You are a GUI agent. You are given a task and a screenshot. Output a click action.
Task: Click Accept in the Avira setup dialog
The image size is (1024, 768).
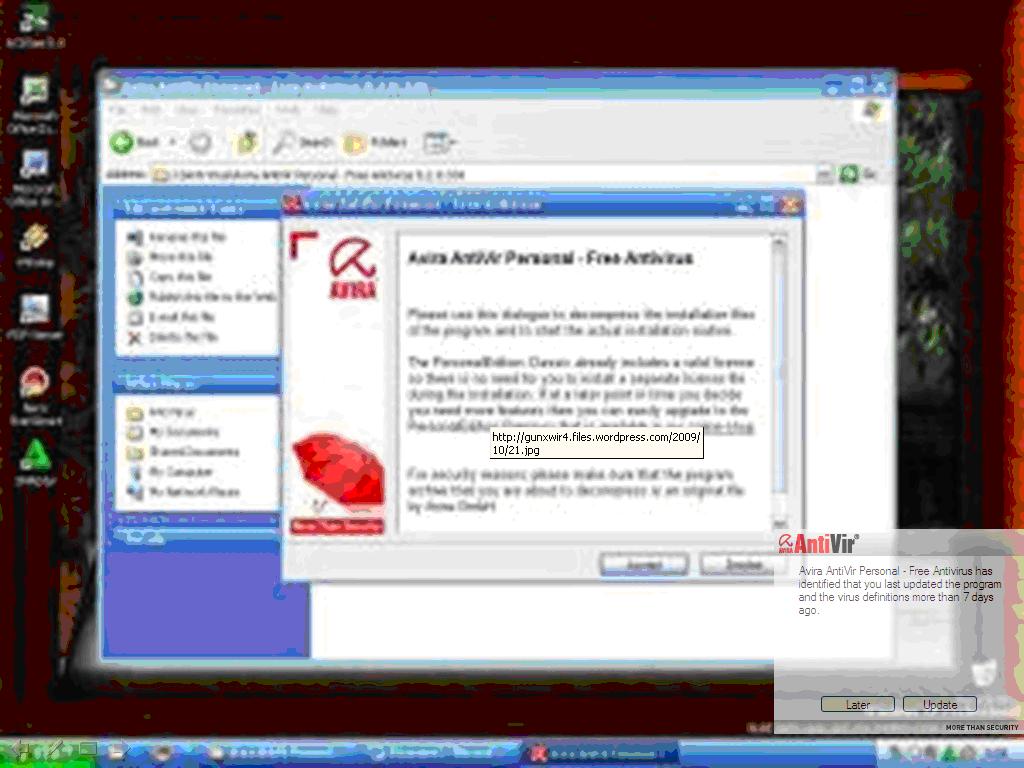point(644,564)
